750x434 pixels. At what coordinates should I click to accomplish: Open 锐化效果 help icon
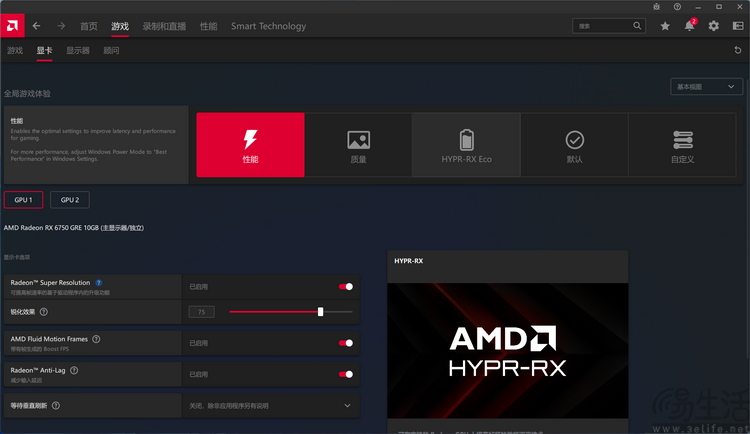pyautogui.click(x=44, y=312)
